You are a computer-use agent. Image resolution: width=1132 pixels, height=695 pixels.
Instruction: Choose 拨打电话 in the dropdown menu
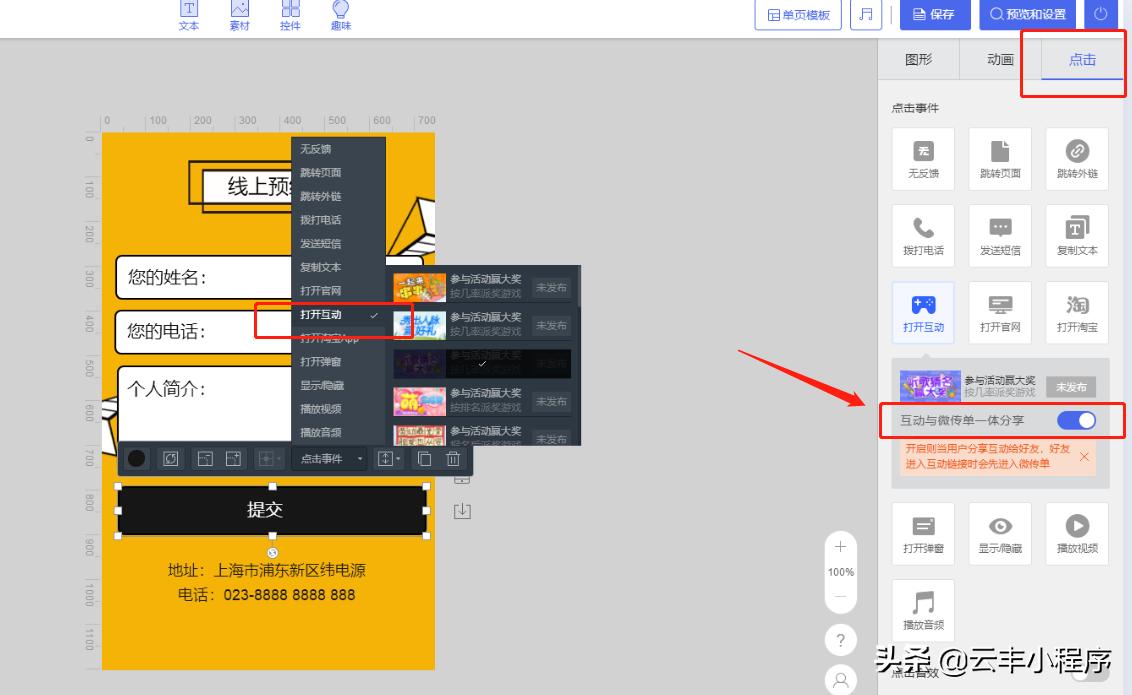(338, 219)
